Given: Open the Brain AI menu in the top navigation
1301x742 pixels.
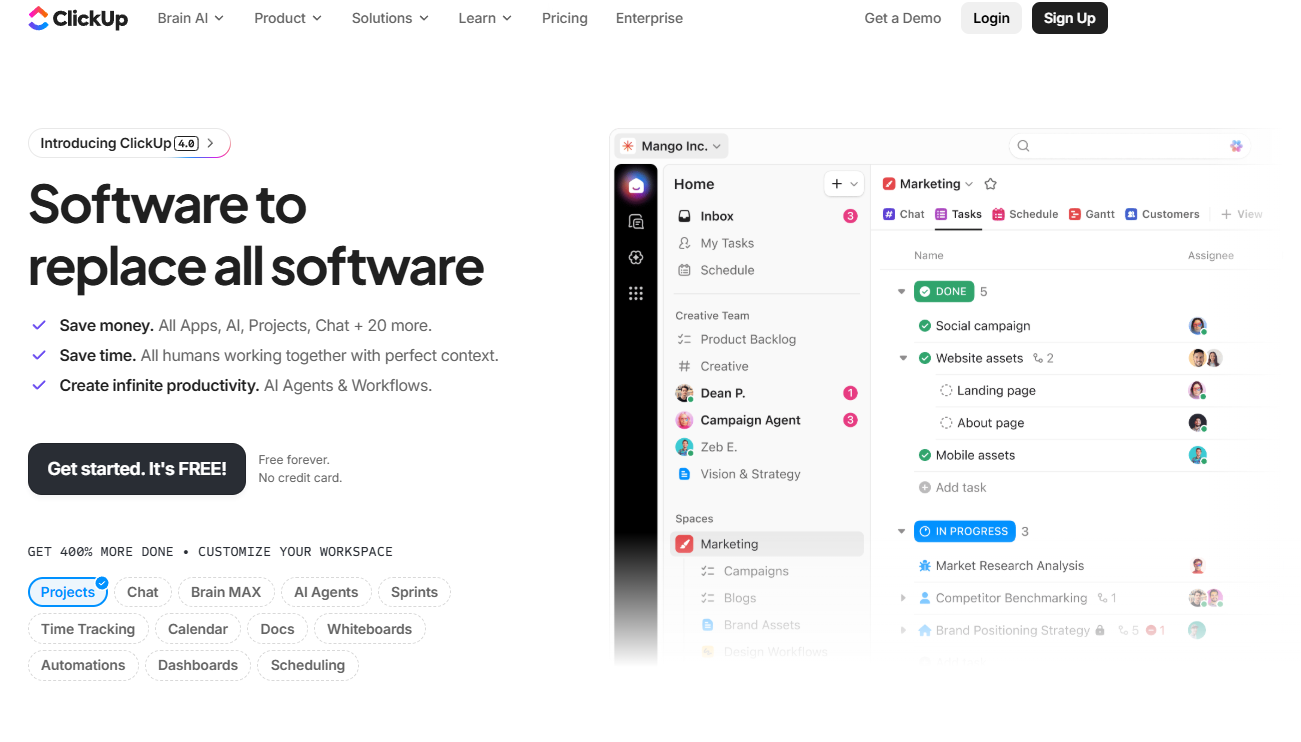Looking at the screenshot, I should pyautogui.click(x=191, y=18).
